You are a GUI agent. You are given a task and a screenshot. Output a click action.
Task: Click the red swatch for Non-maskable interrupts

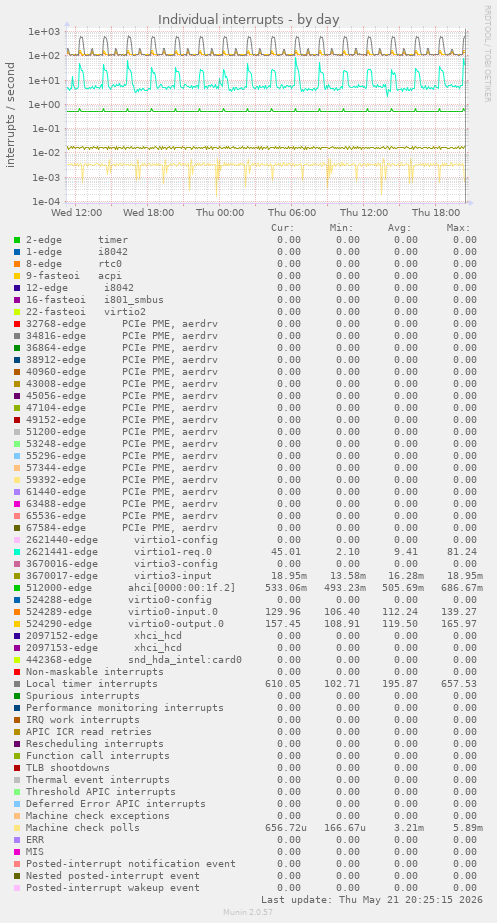click(x=17, y=672)
